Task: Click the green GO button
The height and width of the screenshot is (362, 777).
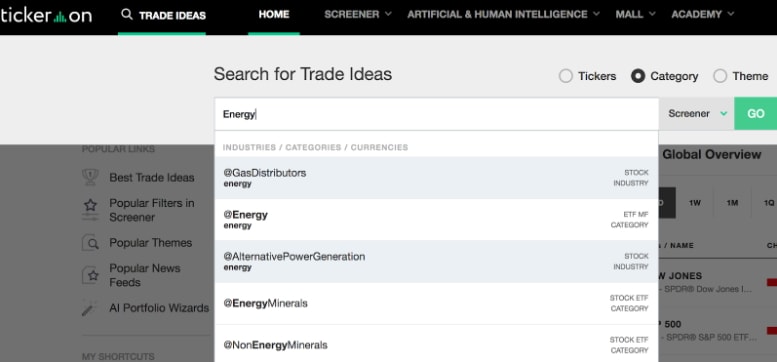Action: tap(756, 114)
